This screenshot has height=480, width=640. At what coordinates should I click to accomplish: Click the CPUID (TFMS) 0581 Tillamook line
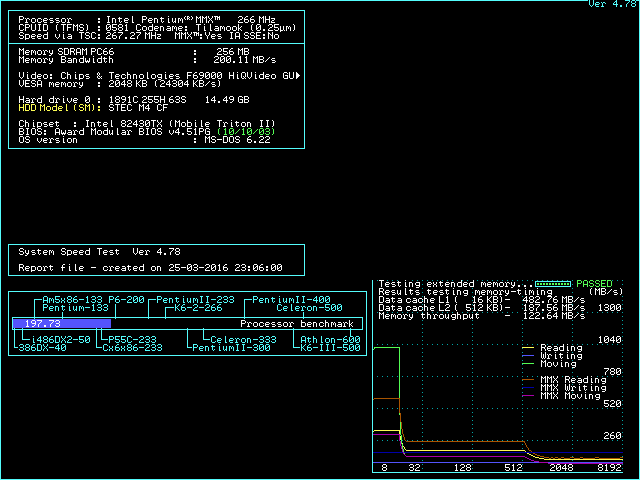[157, 28]
